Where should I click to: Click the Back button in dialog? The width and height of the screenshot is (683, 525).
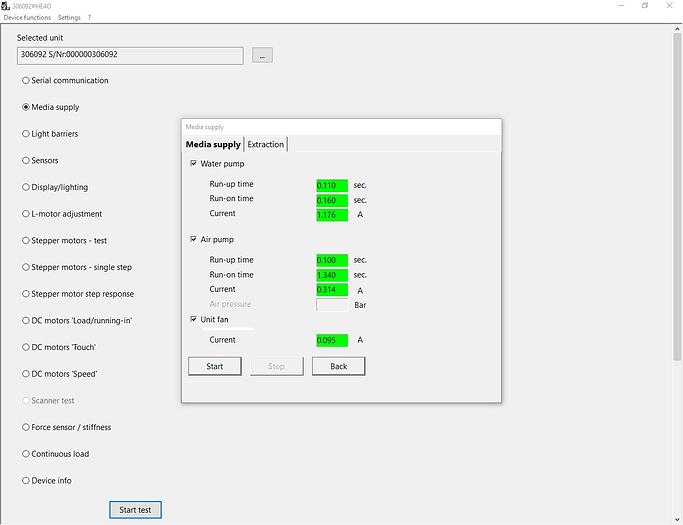tap(338, 367)
